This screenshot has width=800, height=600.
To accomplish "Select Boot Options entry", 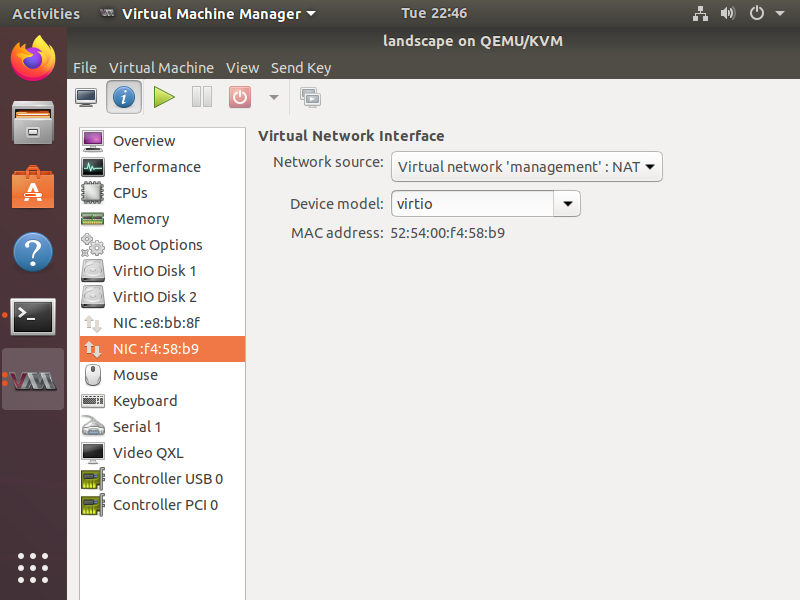I will tap(162, 245).
